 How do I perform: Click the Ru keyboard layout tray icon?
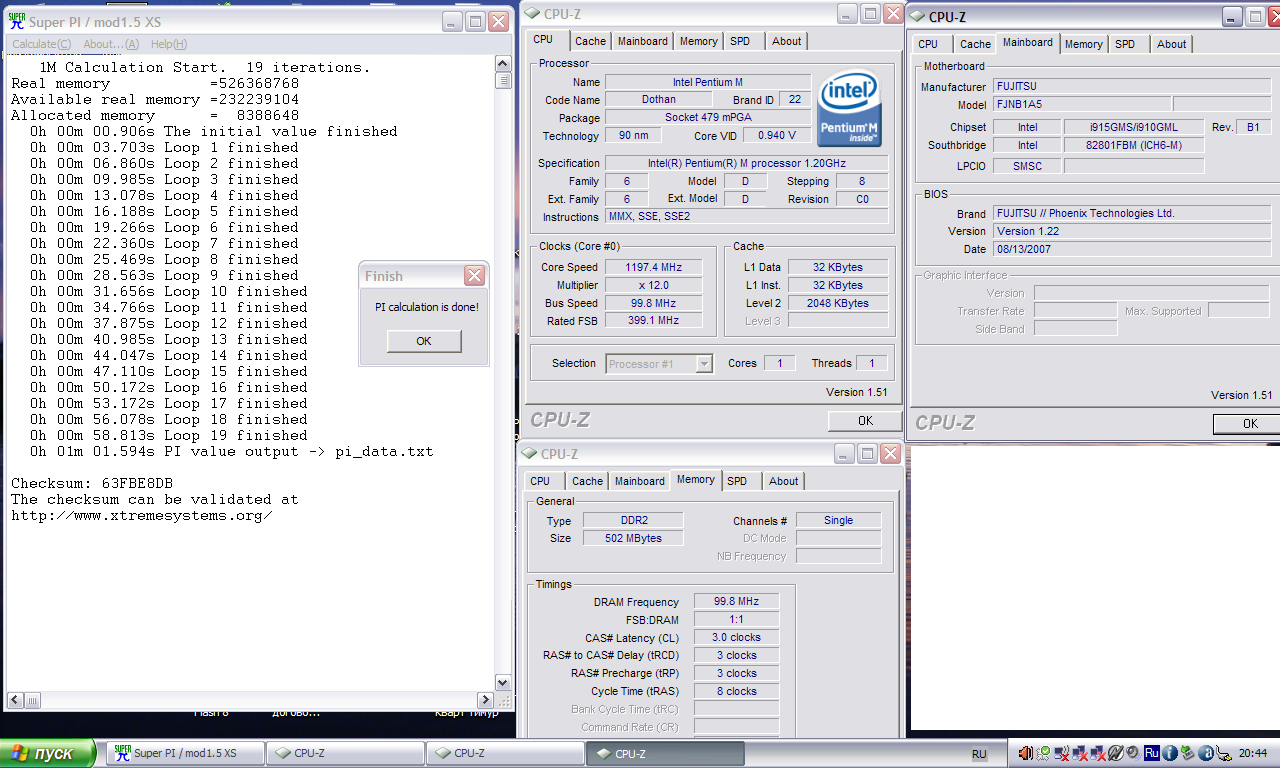(x=1152, y=752)
